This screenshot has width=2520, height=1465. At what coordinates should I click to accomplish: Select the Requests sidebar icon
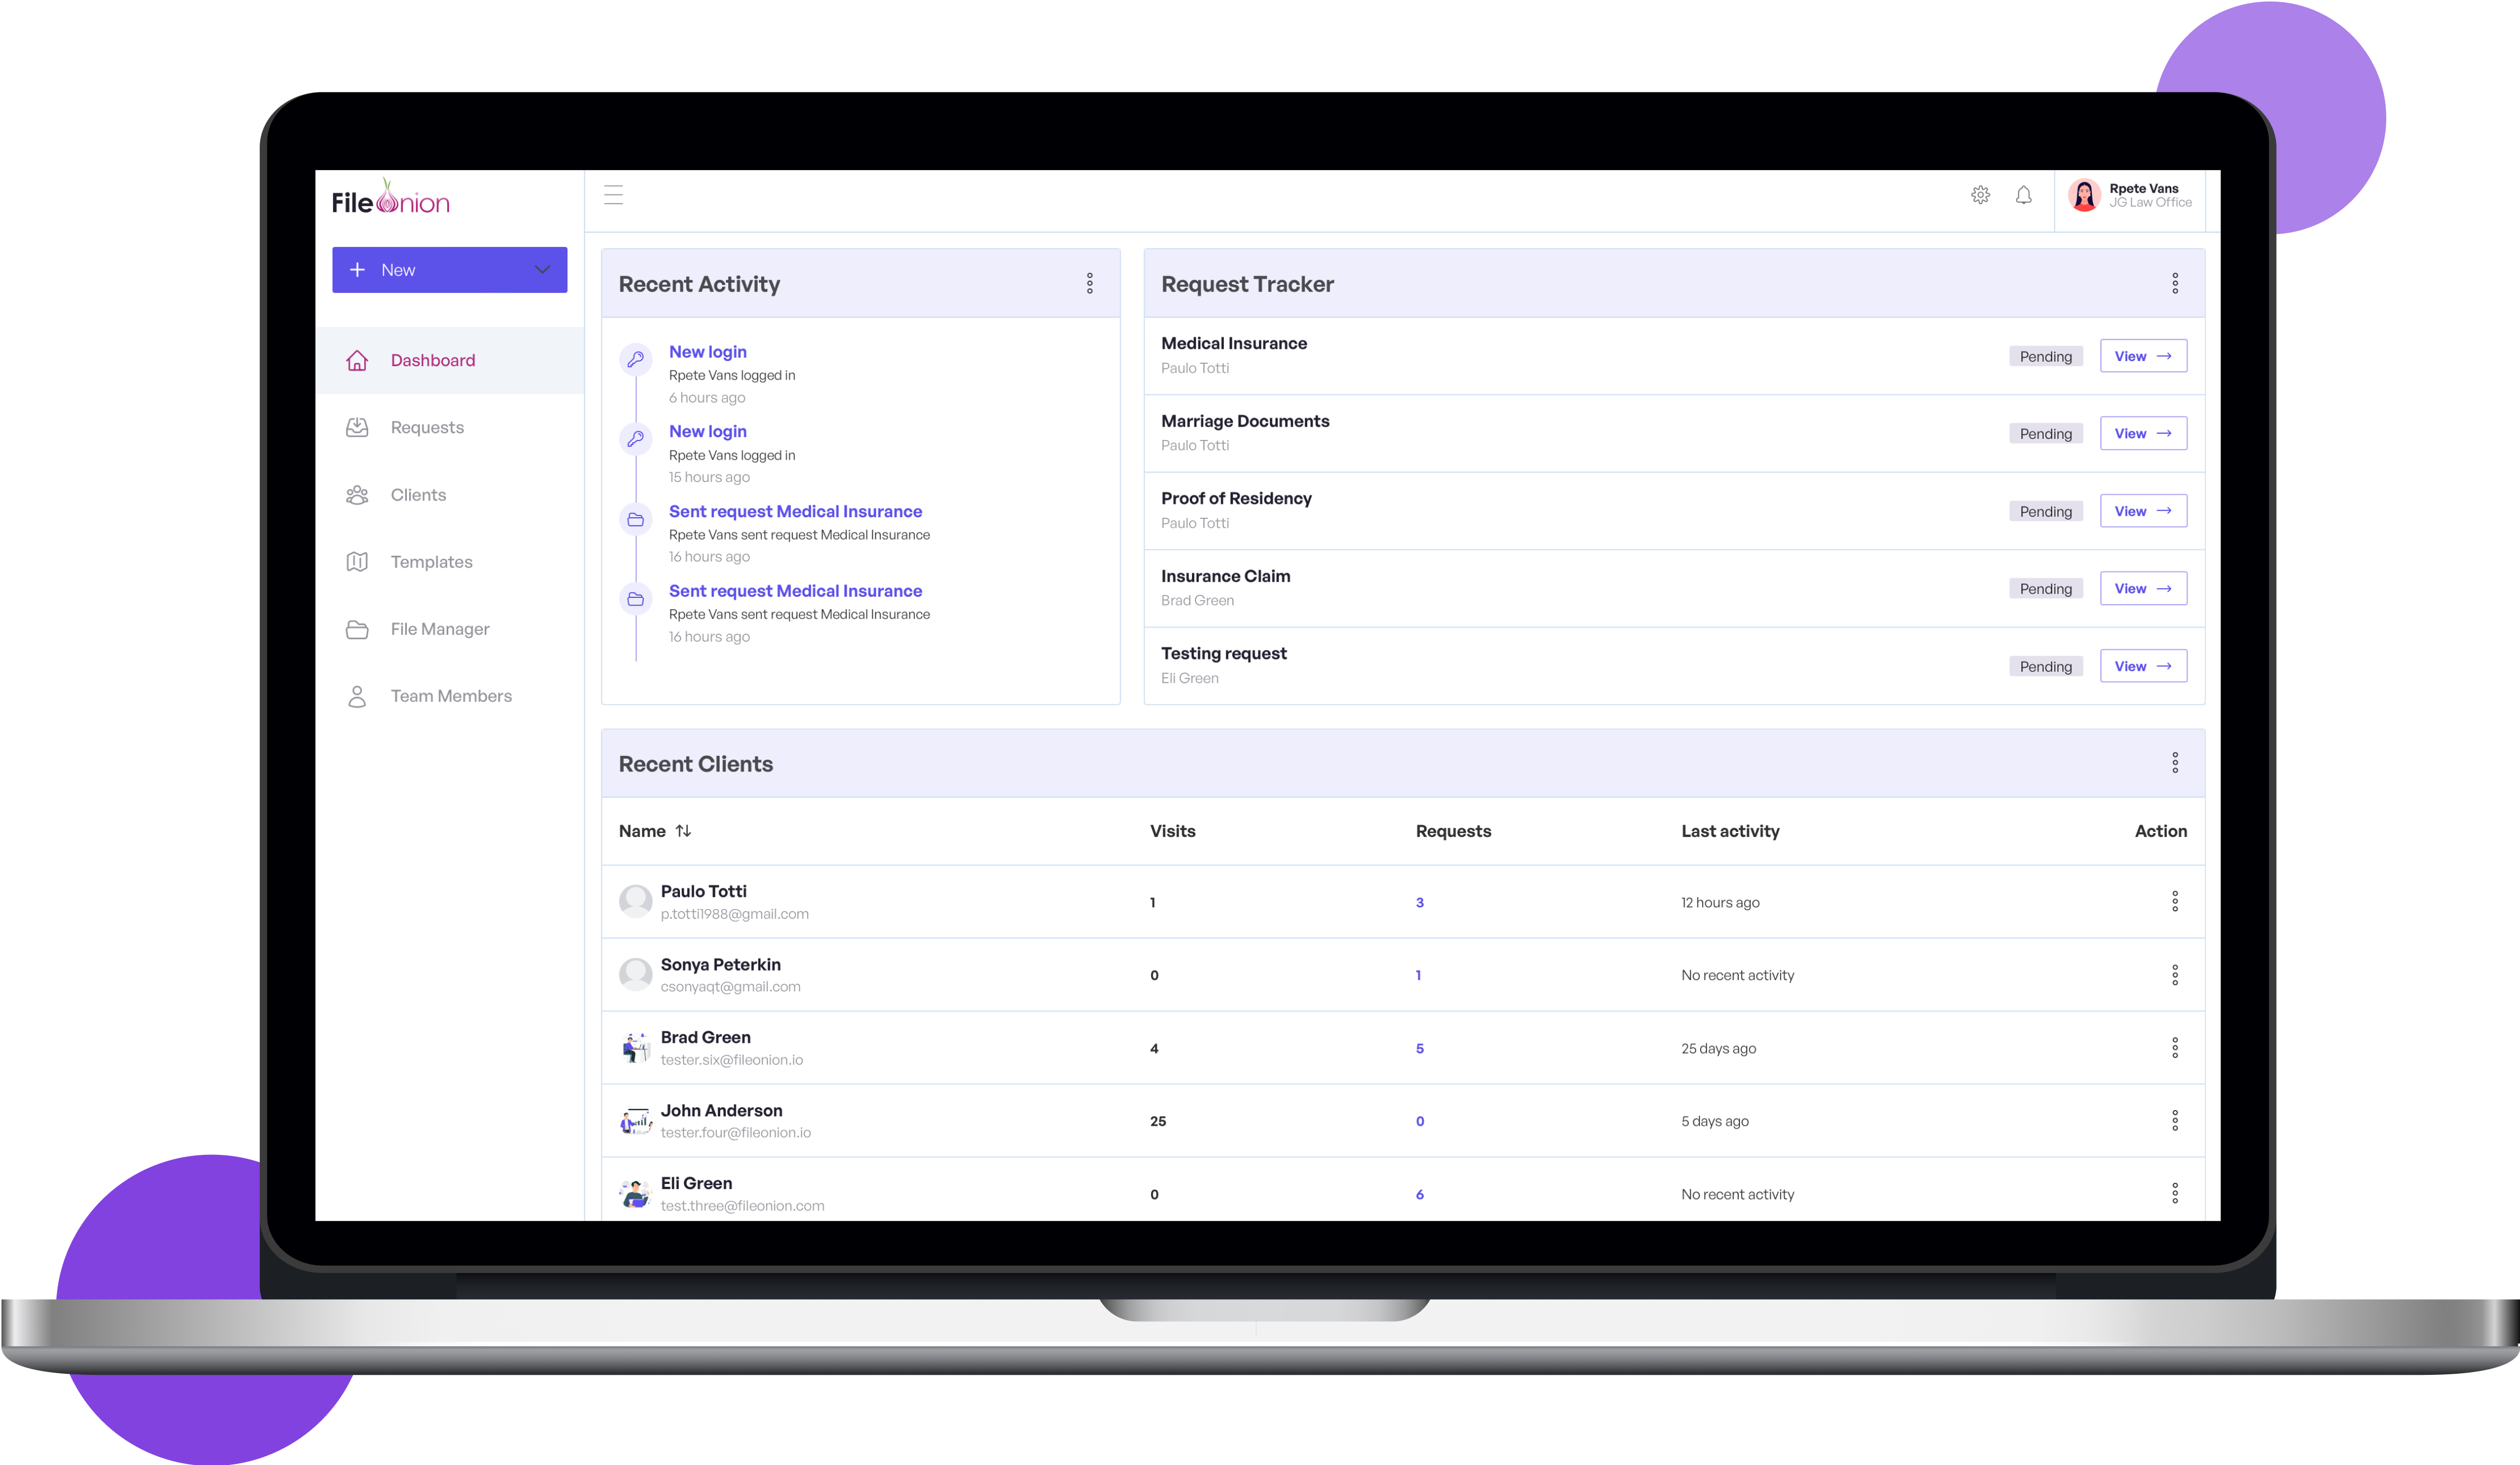click(x=357, y=427)
